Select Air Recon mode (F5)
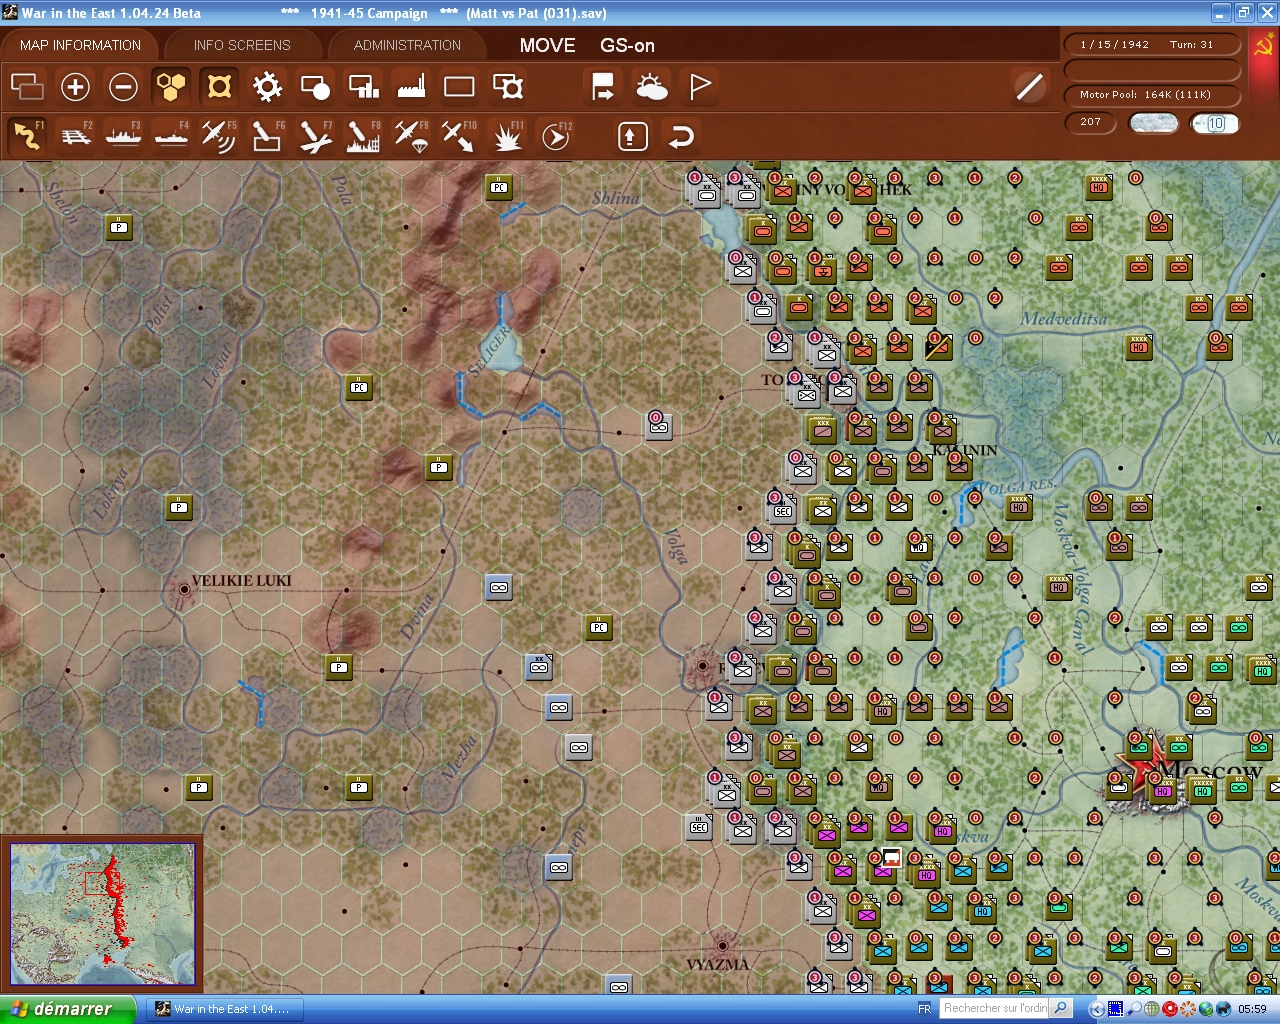This screenshot has width=1280, height=1024. (219, 136)
